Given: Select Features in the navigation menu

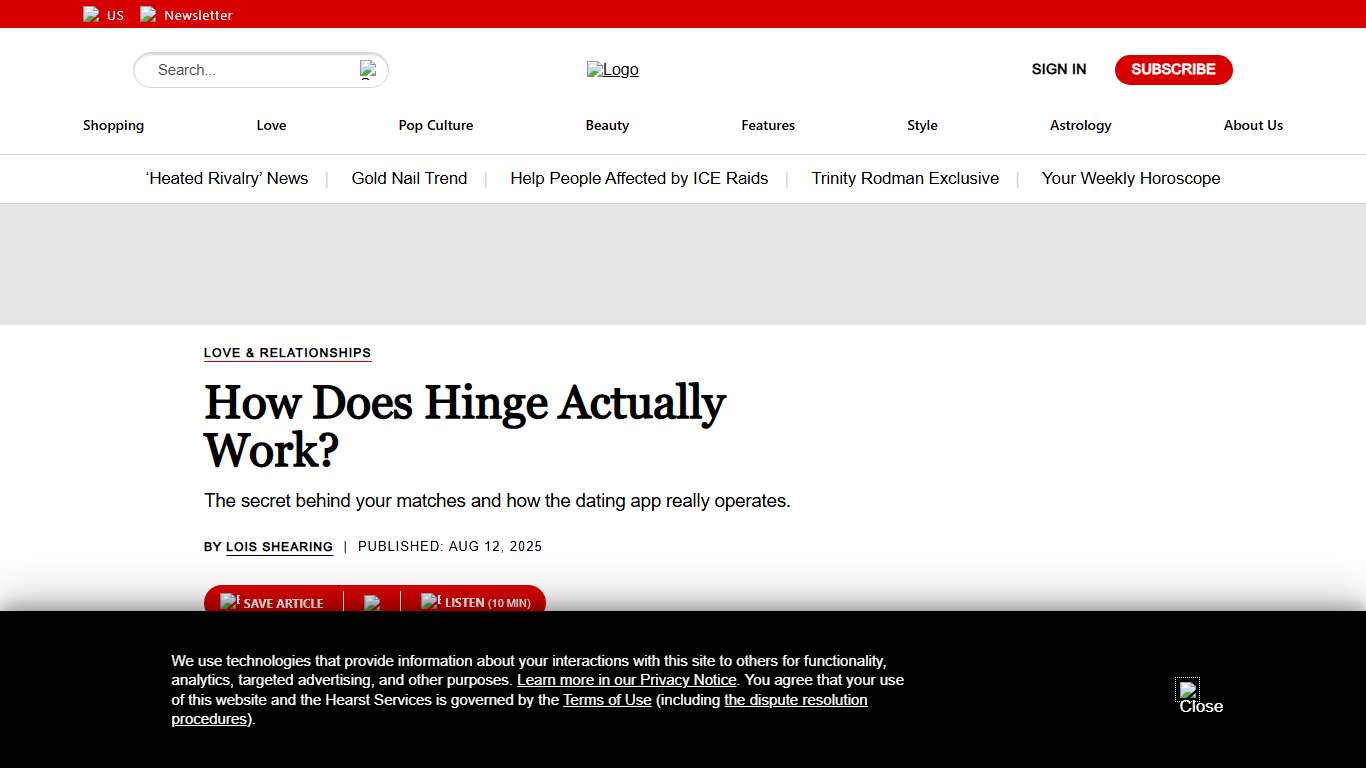Looking at the screenshot, I should (767, 125).
